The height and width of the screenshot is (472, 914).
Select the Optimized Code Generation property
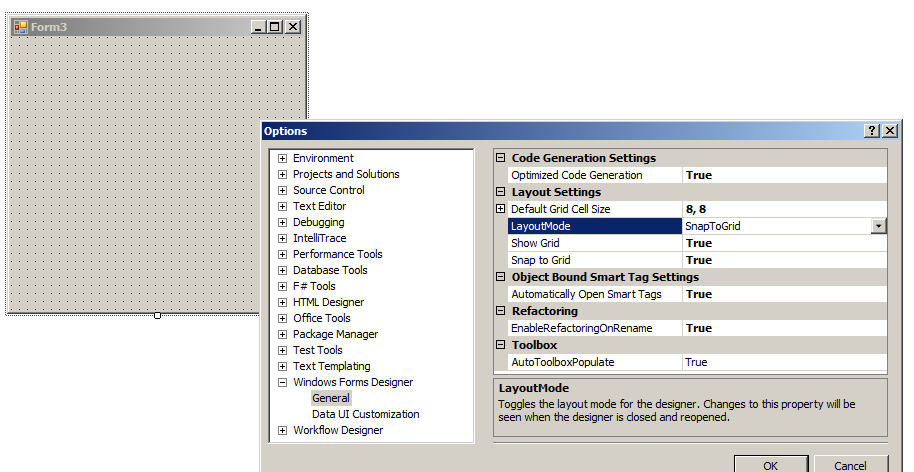coord(595,175)
